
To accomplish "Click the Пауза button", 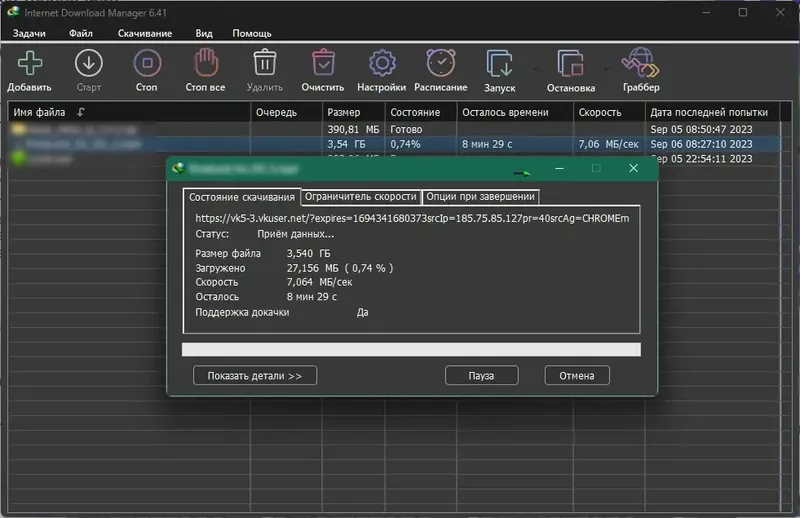I will tap(481, 376).
